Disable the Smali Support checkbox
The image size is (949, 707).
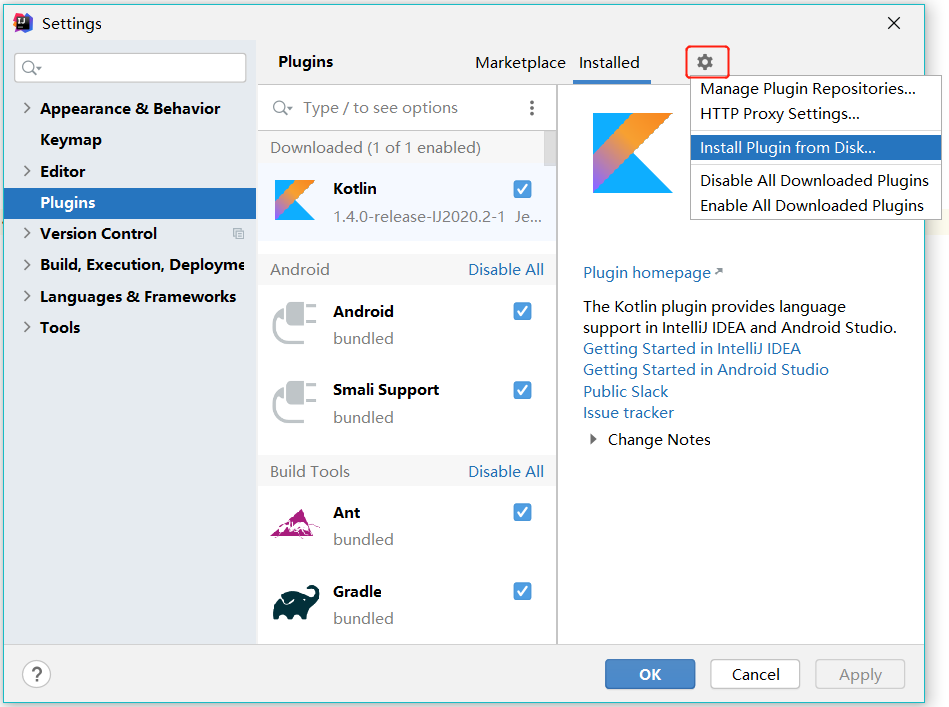click(x=522, y=390)
